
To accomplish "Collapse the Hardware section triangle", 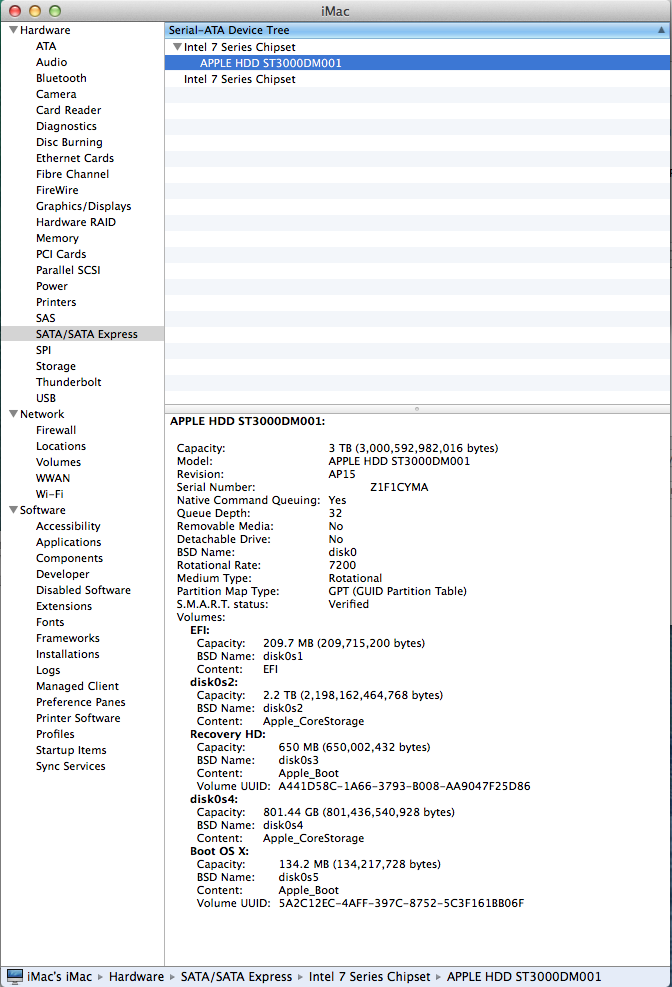I will coord(13,30).
